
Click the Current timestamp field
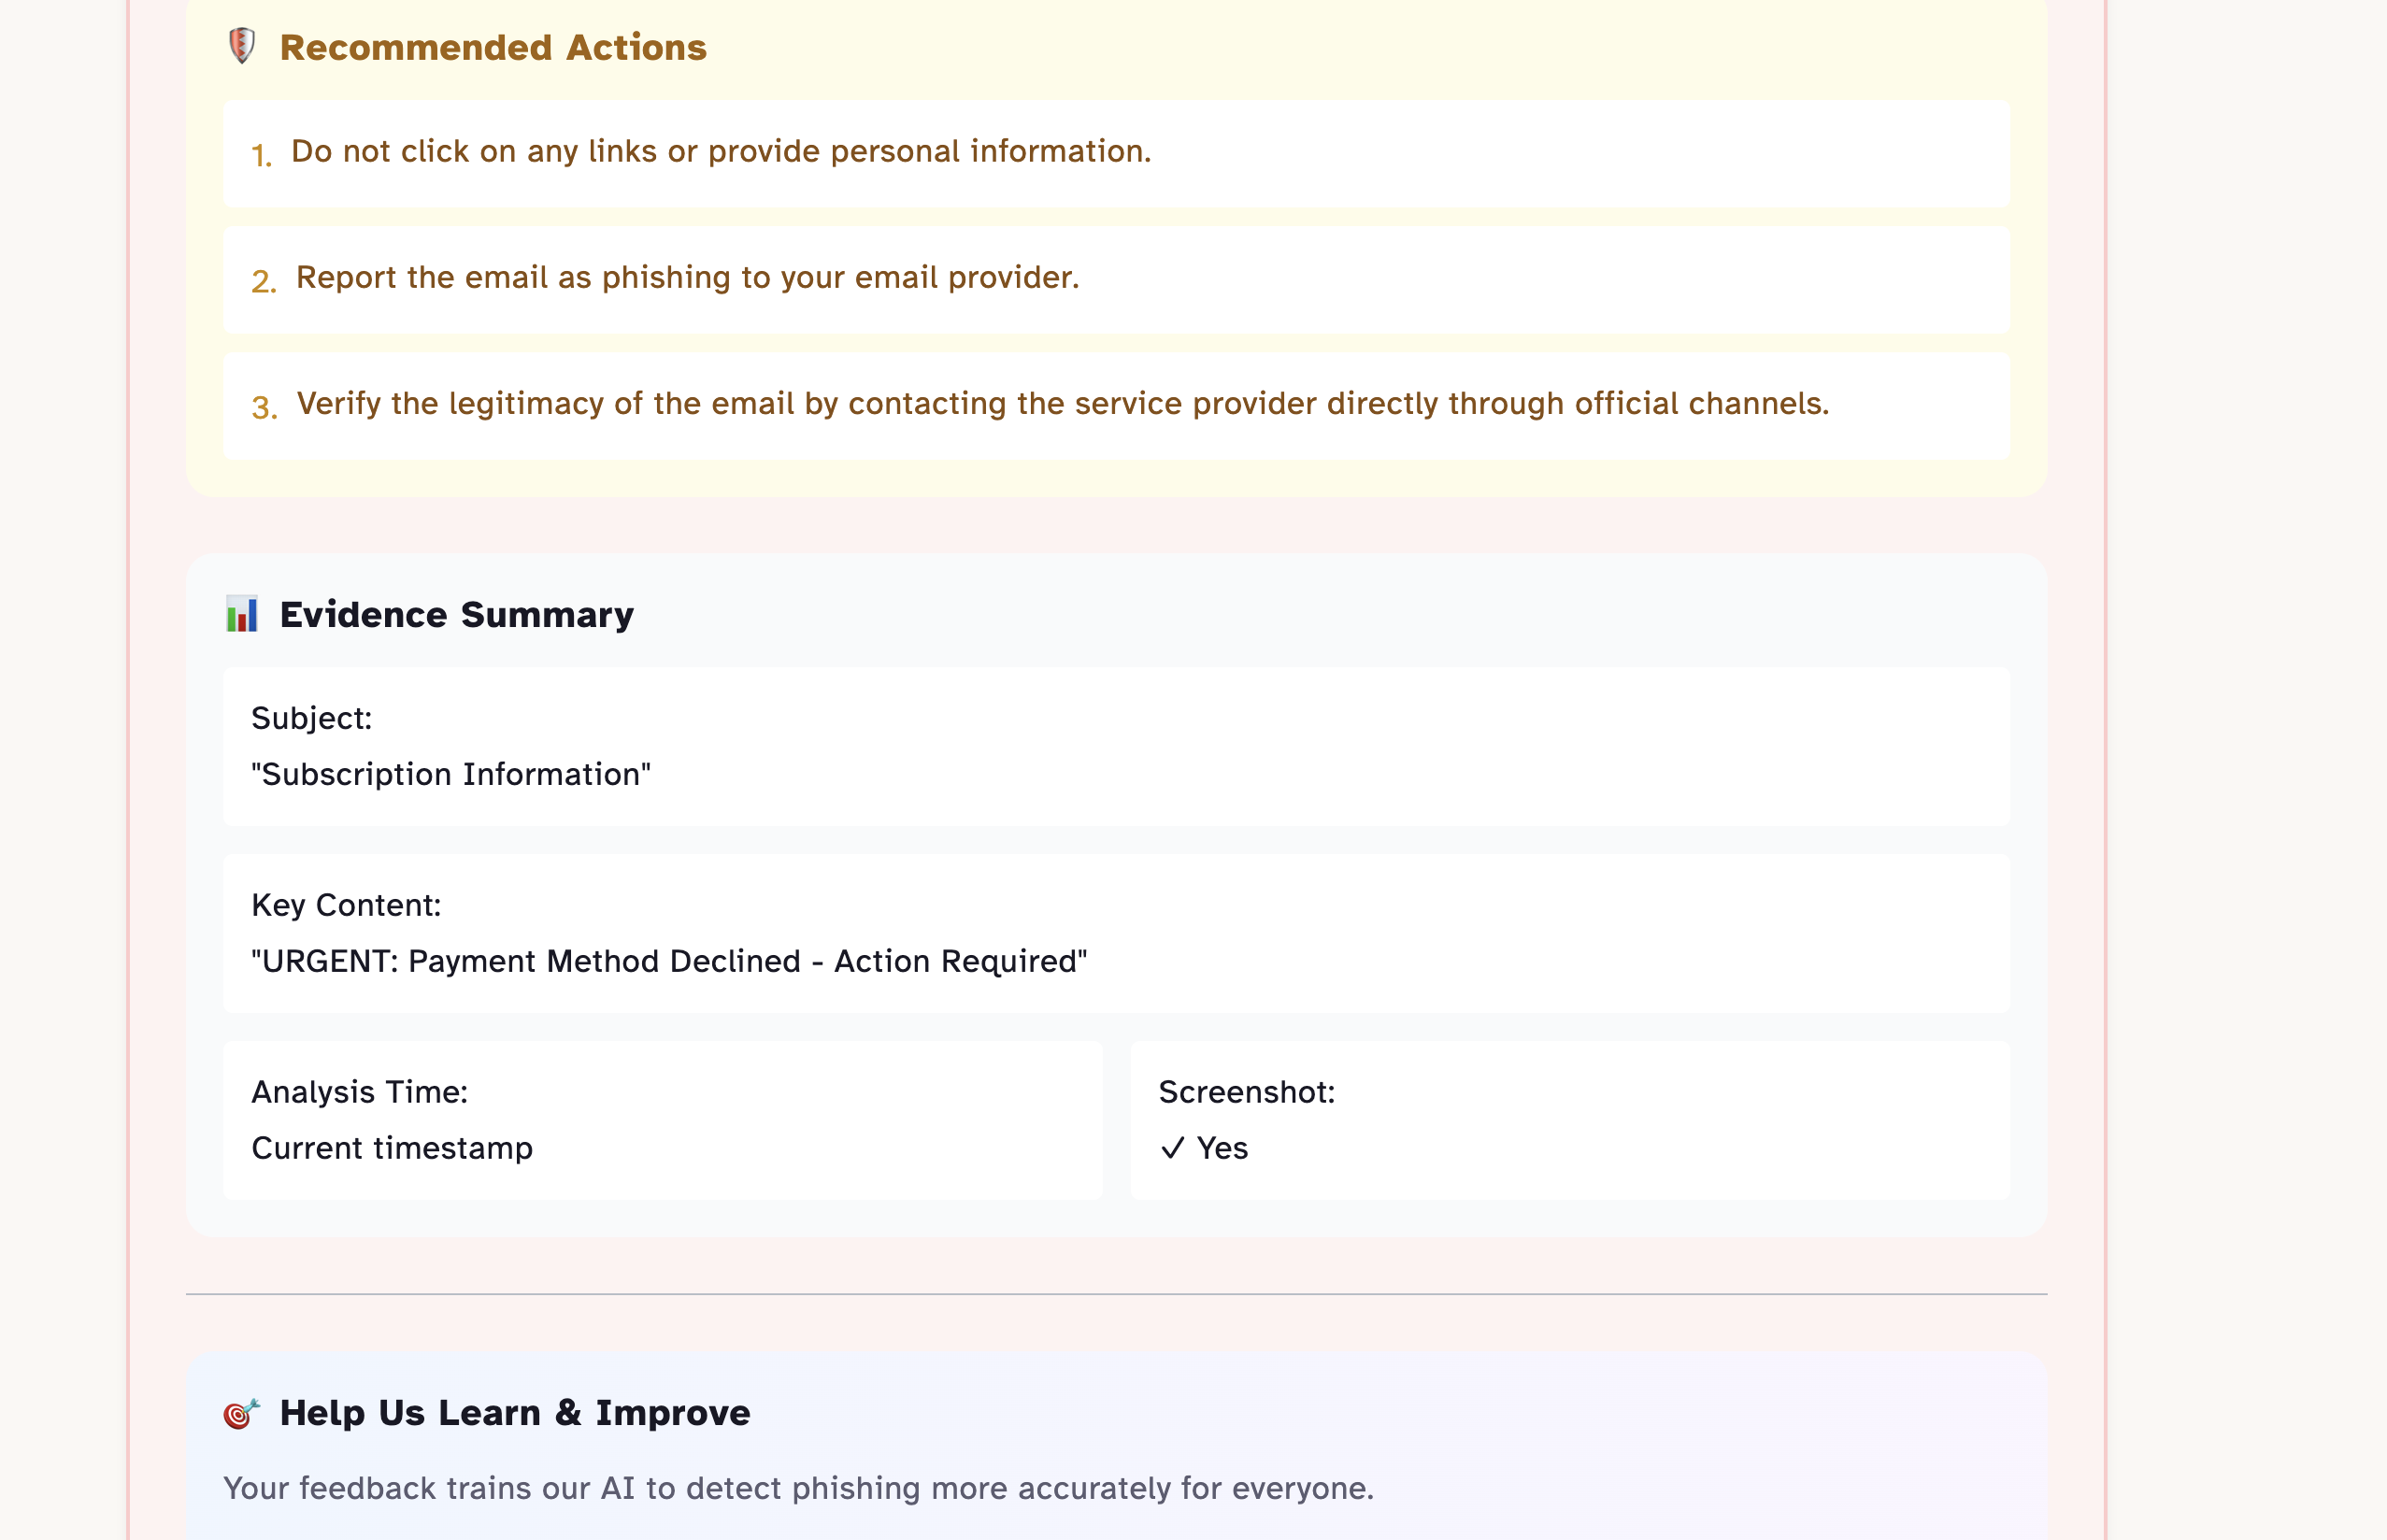[x=392, y=1148]
